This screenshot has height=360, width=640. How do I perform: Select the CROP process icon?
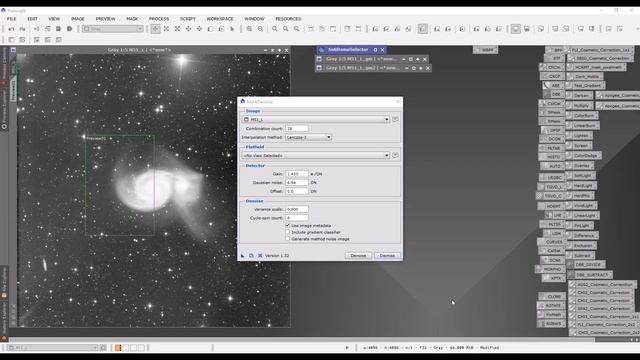tap(552, 76)
